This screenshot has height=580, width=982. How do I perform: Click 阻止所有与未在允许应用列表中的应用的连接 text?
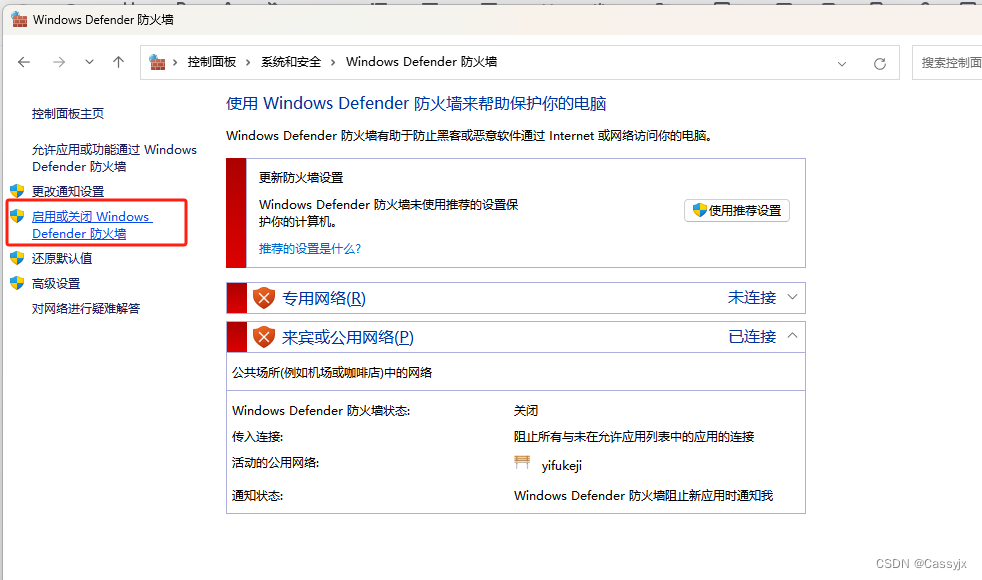coord(634,437)
